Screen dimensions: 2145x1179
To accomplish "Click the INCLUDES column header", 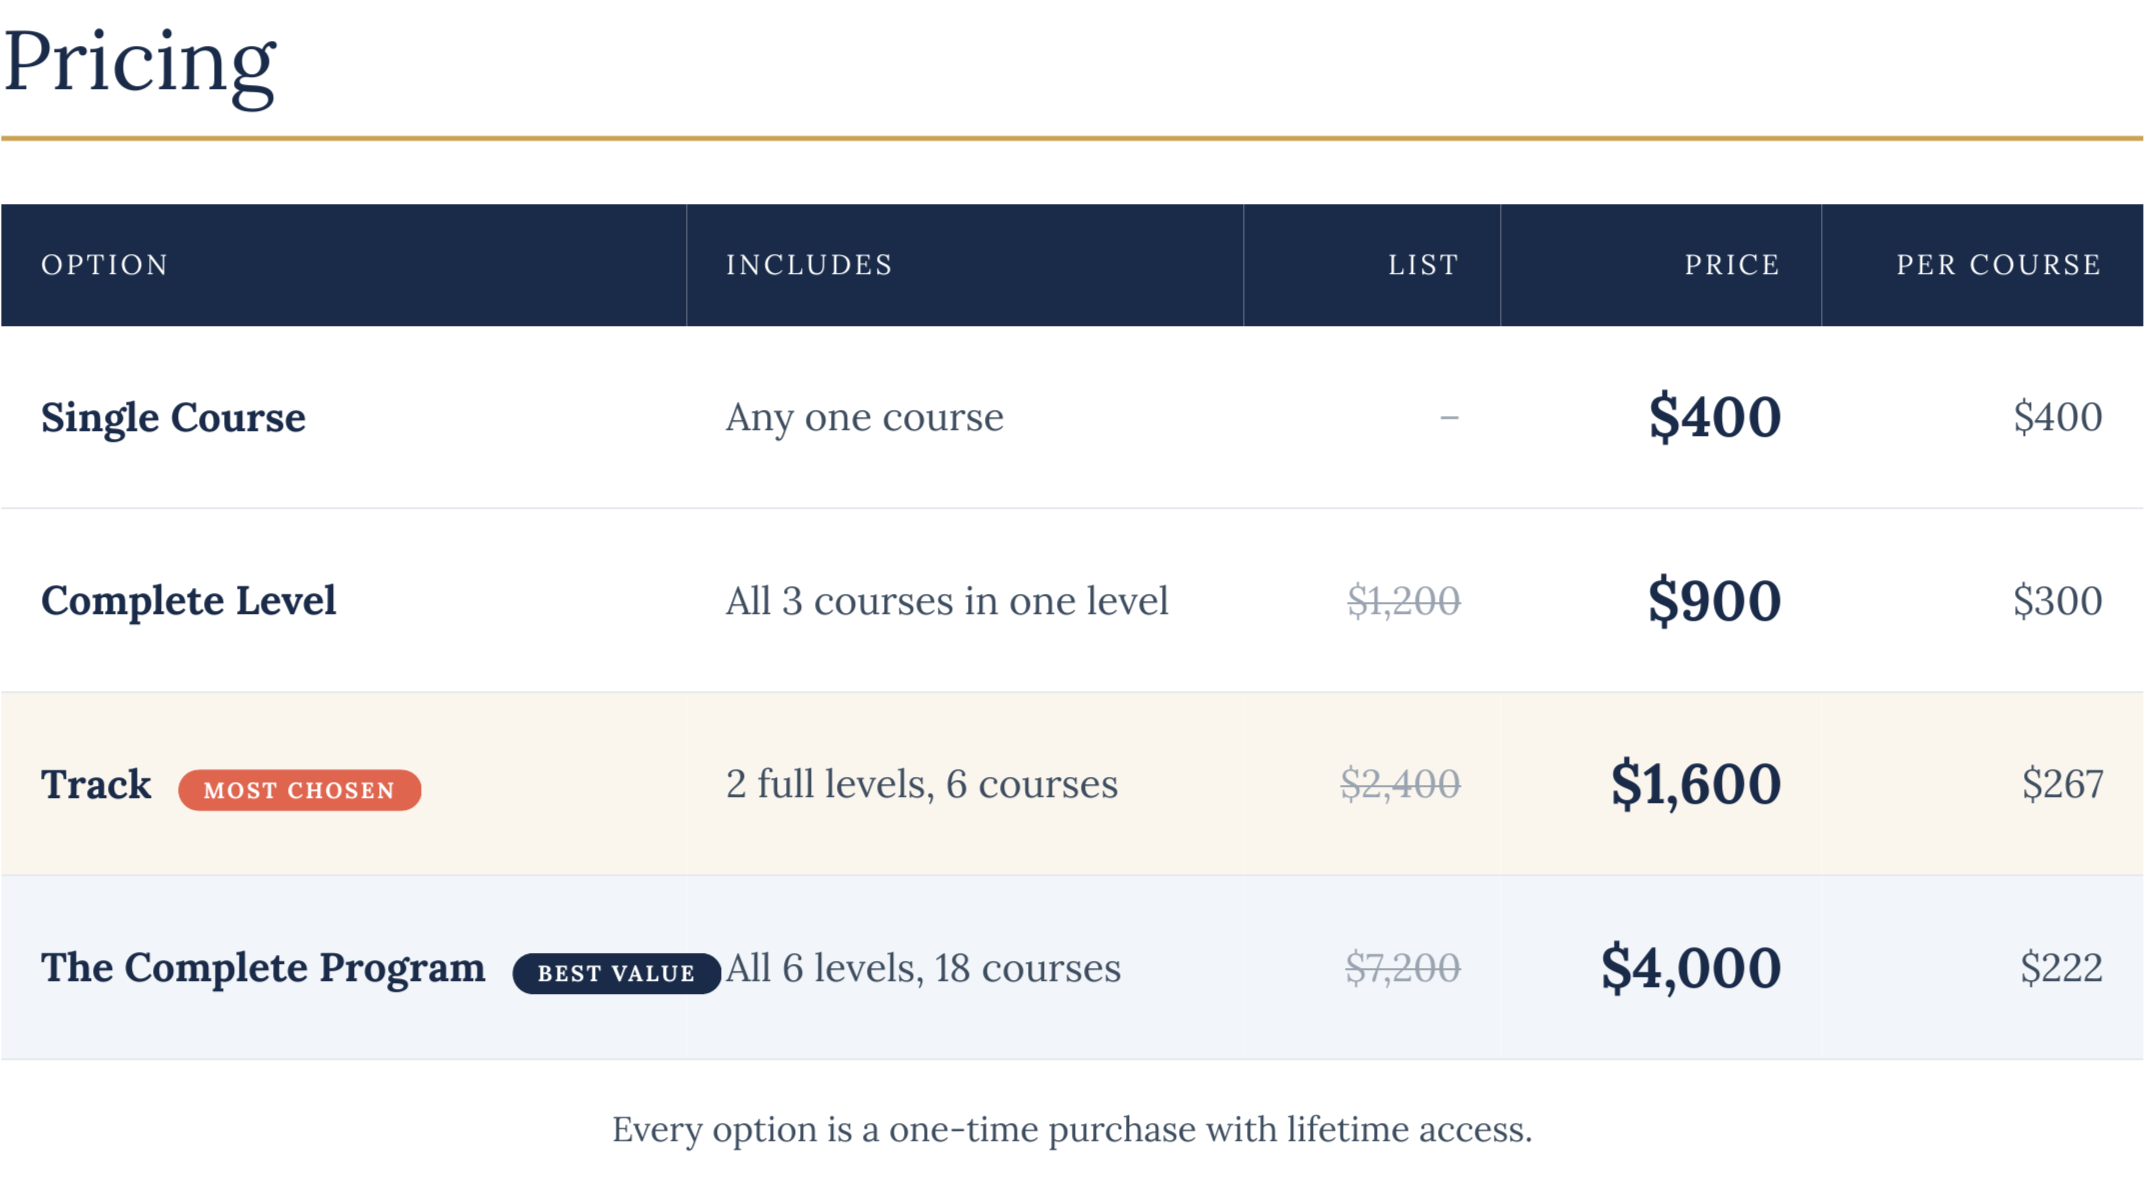I will coord(809,265).
